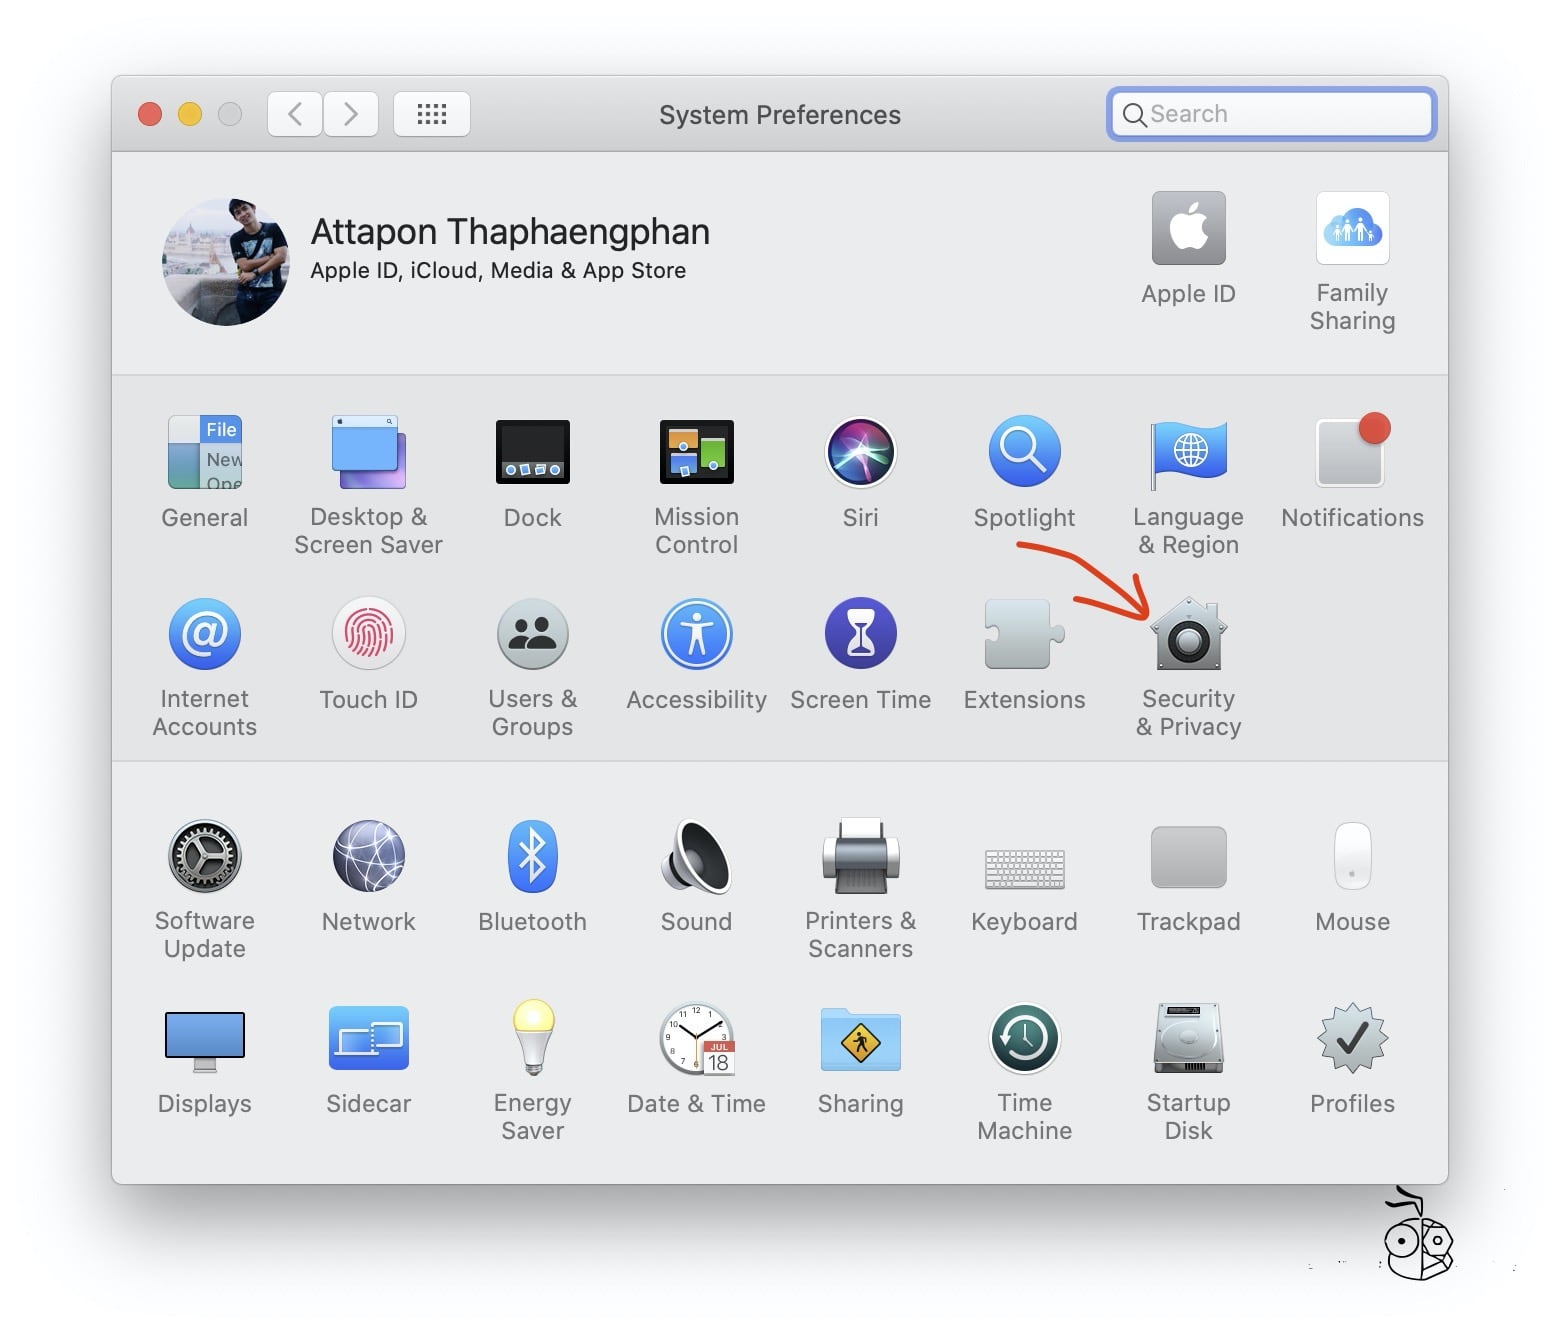This screenshot has width=1560, height=1332.
Task: Click Attapon's profile picture
Action: (226, 261)
